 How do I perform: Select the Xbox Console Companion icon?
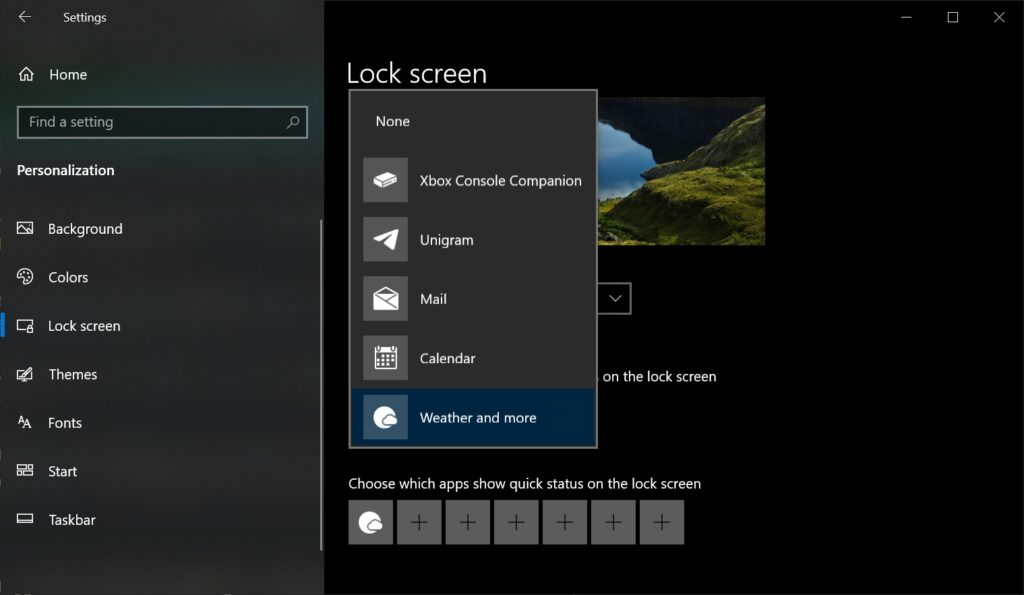click(385, 180)
